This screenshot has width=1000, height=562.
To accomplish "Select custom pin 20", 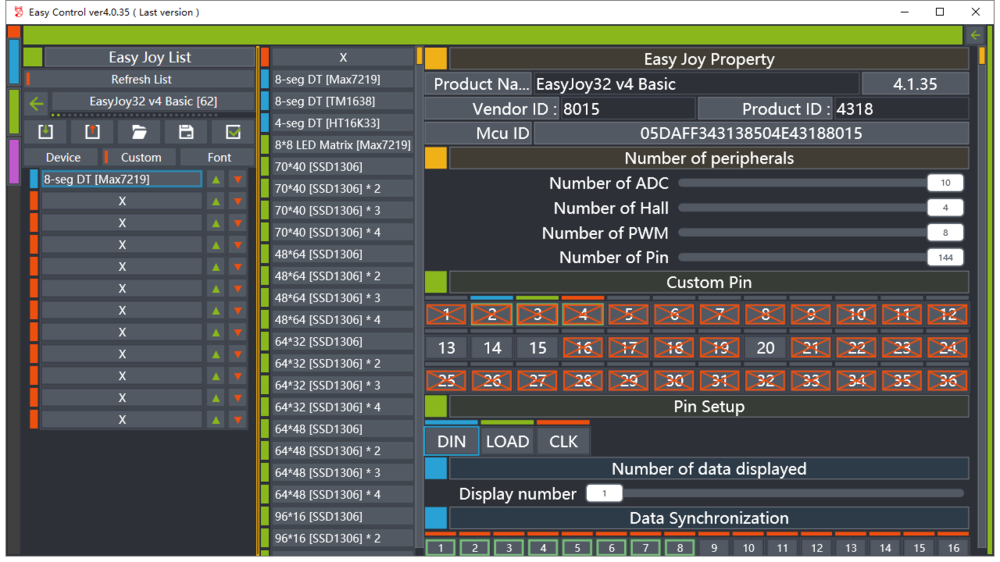I will point(765,348).
